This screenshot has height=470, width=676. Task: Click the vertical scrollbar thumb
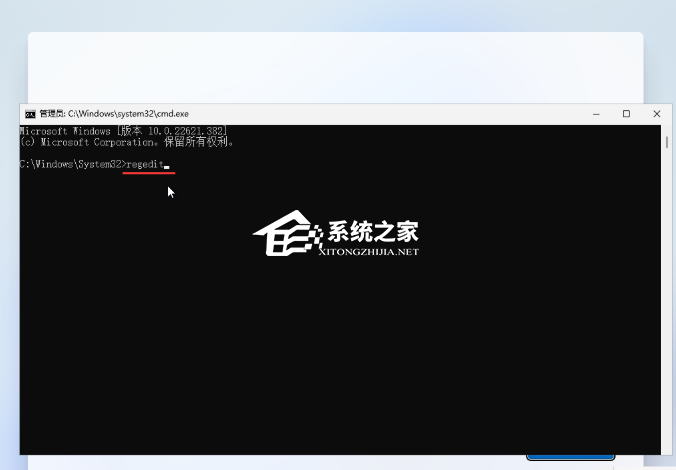(x=667, y=144)
